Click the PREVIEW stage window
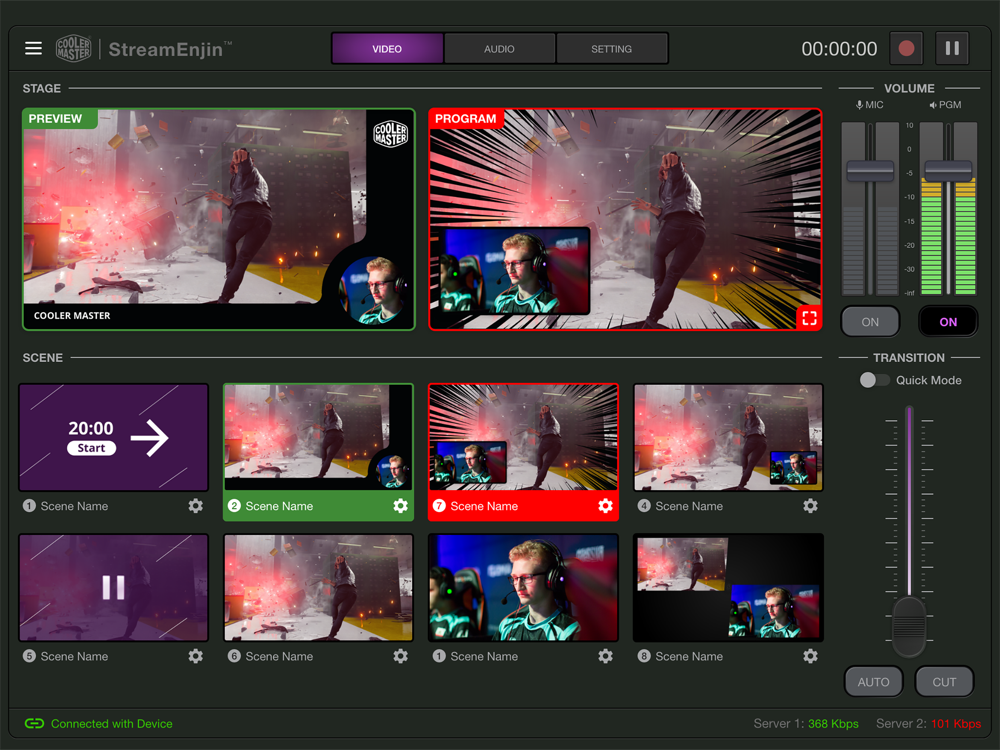 (219, 219)
